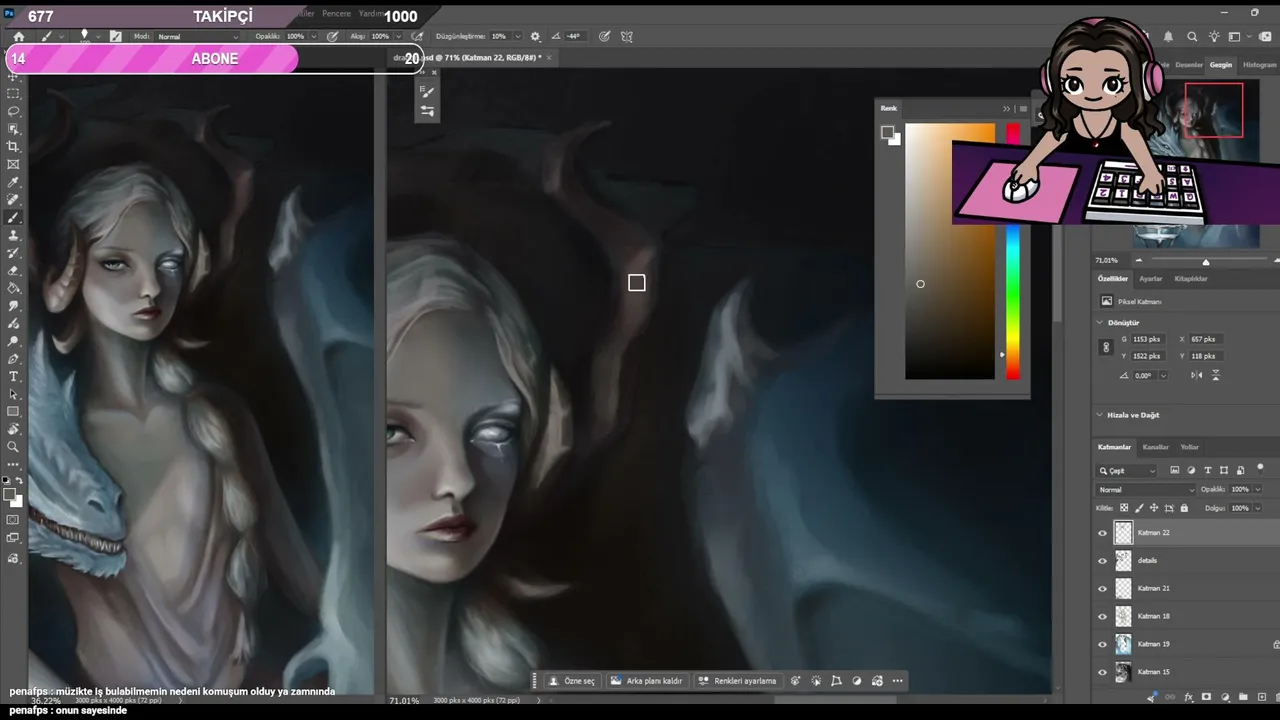Select the Crop tool
The width and height of the screenshot is (1280, 720).
(x=13, y=146)
